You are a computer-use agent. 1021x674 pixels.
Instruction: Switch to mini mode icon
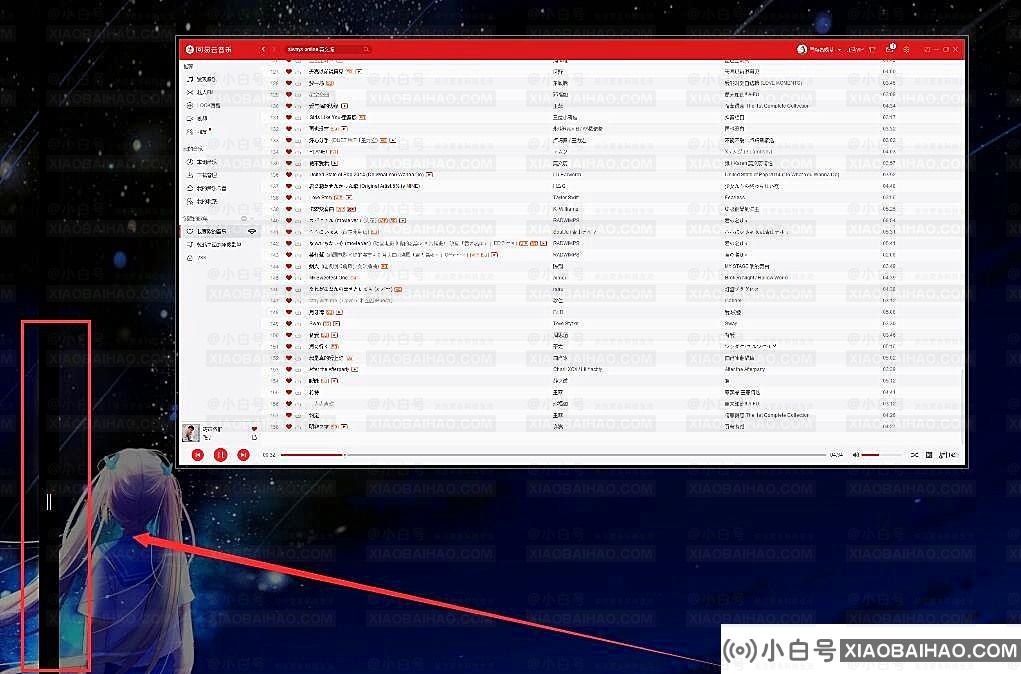pyautogui.click(x=927, y=49)
